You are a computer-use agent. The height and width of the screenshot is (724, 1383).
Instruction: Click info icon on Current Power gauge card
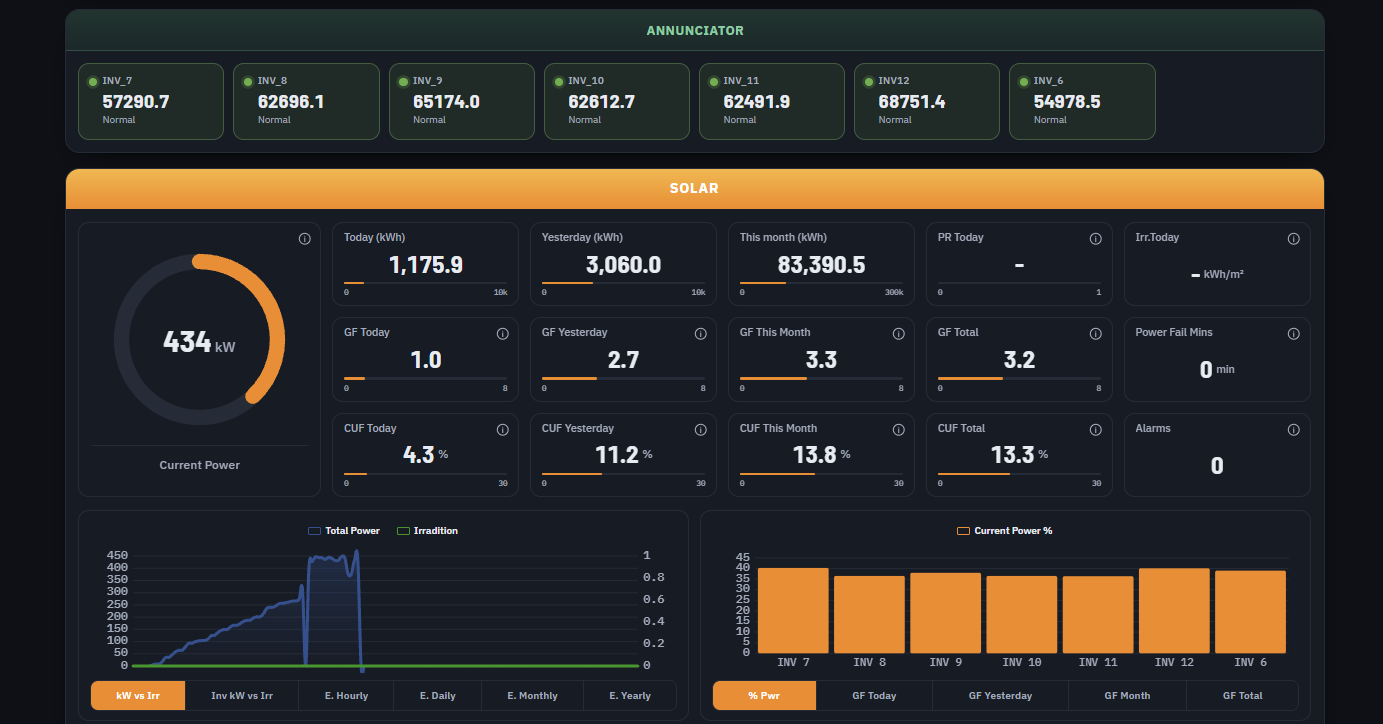(x=305, y=239)
